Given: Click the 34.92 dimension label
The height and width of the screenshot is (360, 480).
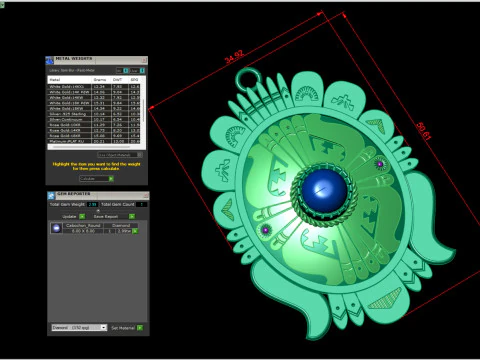Looking at the screenshot, I should coord(234,57).
